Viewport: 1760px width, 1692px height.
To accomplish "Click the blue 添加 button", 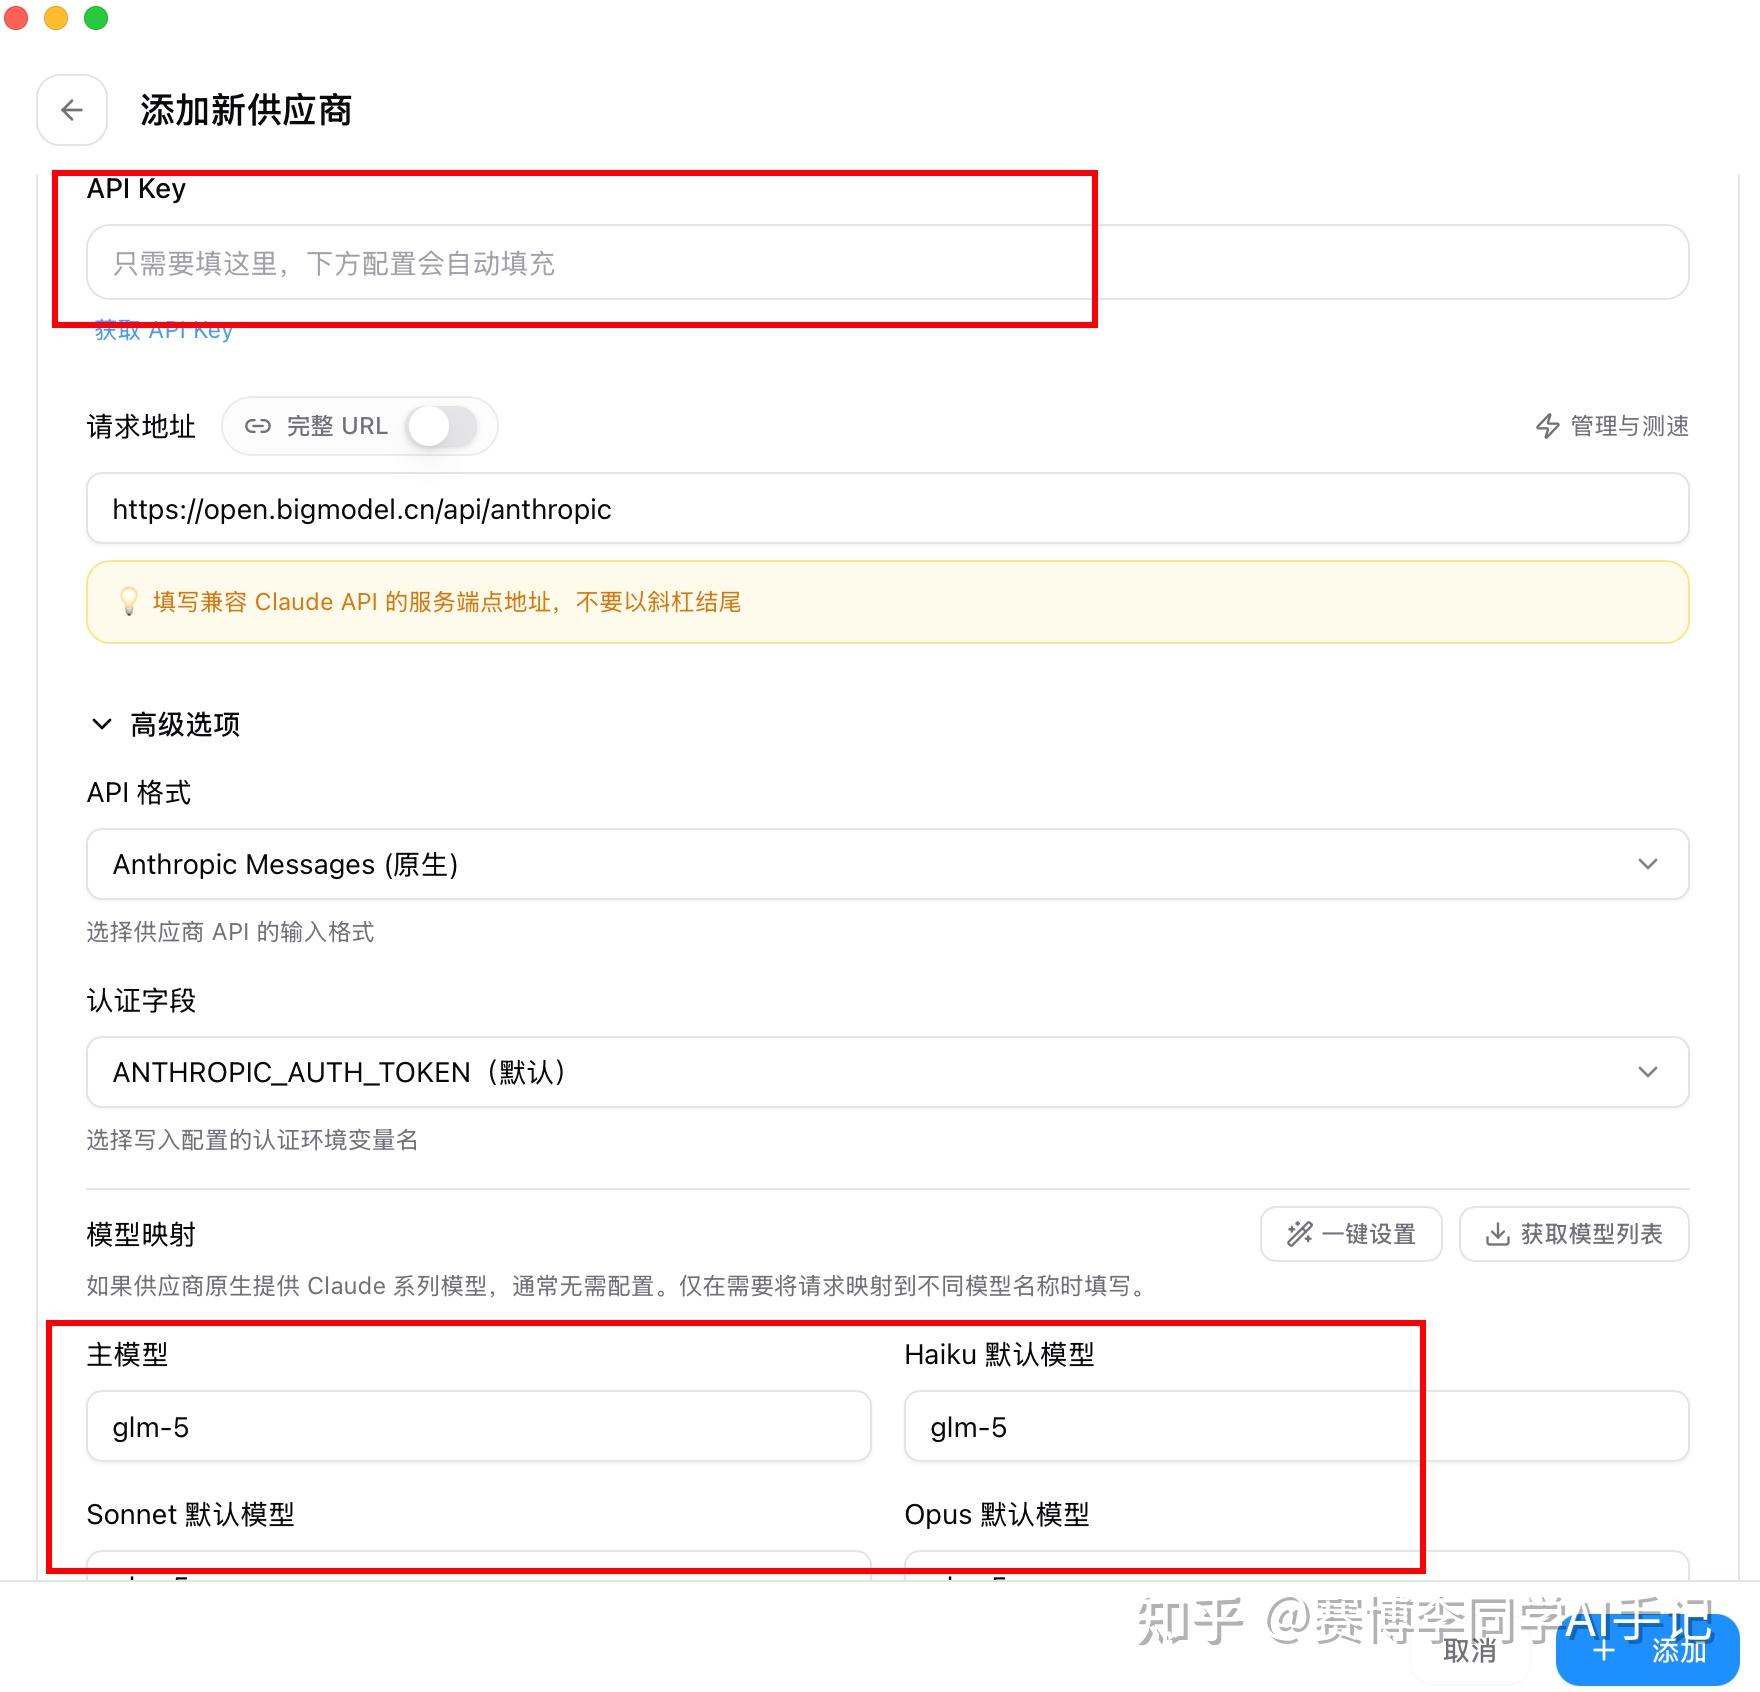I will 1647,1650.
